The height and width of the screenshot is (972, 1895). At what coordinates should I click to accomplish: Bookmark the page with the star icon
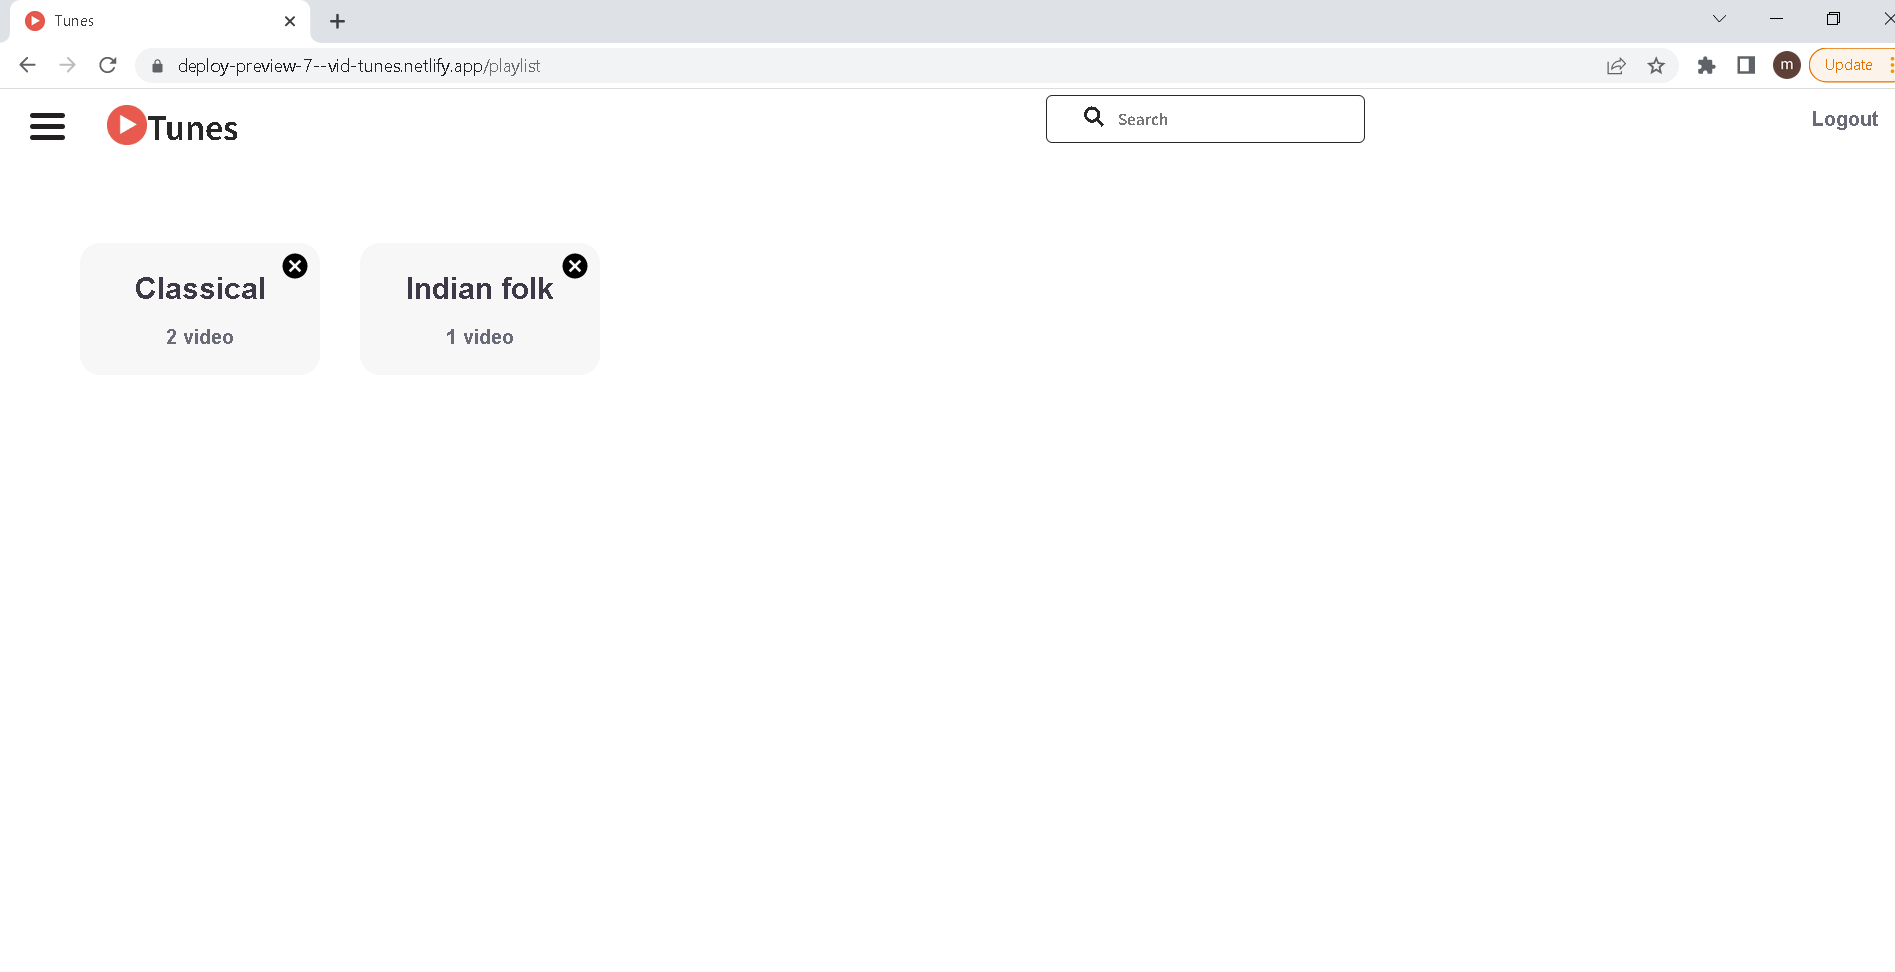(1656, 65)
